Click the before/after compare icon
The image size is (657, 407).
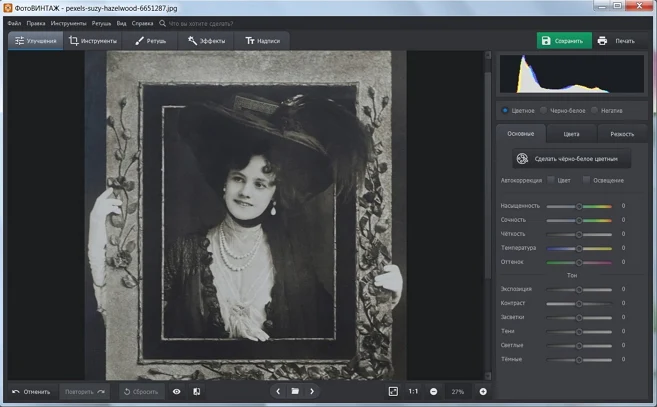point(196,391)
